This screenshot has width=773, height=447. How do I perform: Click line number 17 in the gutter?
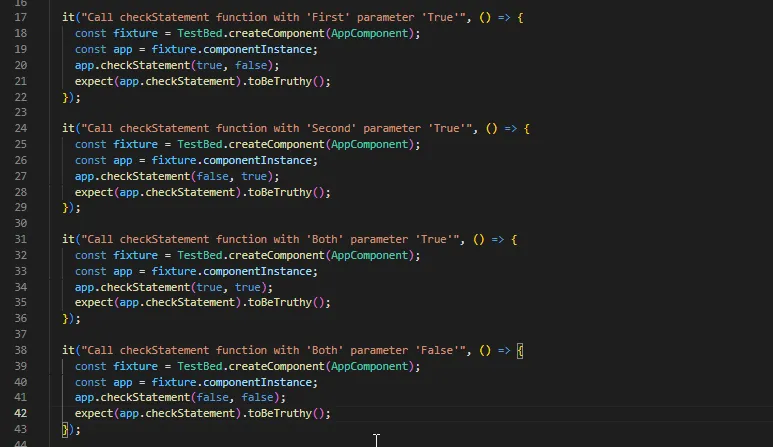(x=21, y=17)
